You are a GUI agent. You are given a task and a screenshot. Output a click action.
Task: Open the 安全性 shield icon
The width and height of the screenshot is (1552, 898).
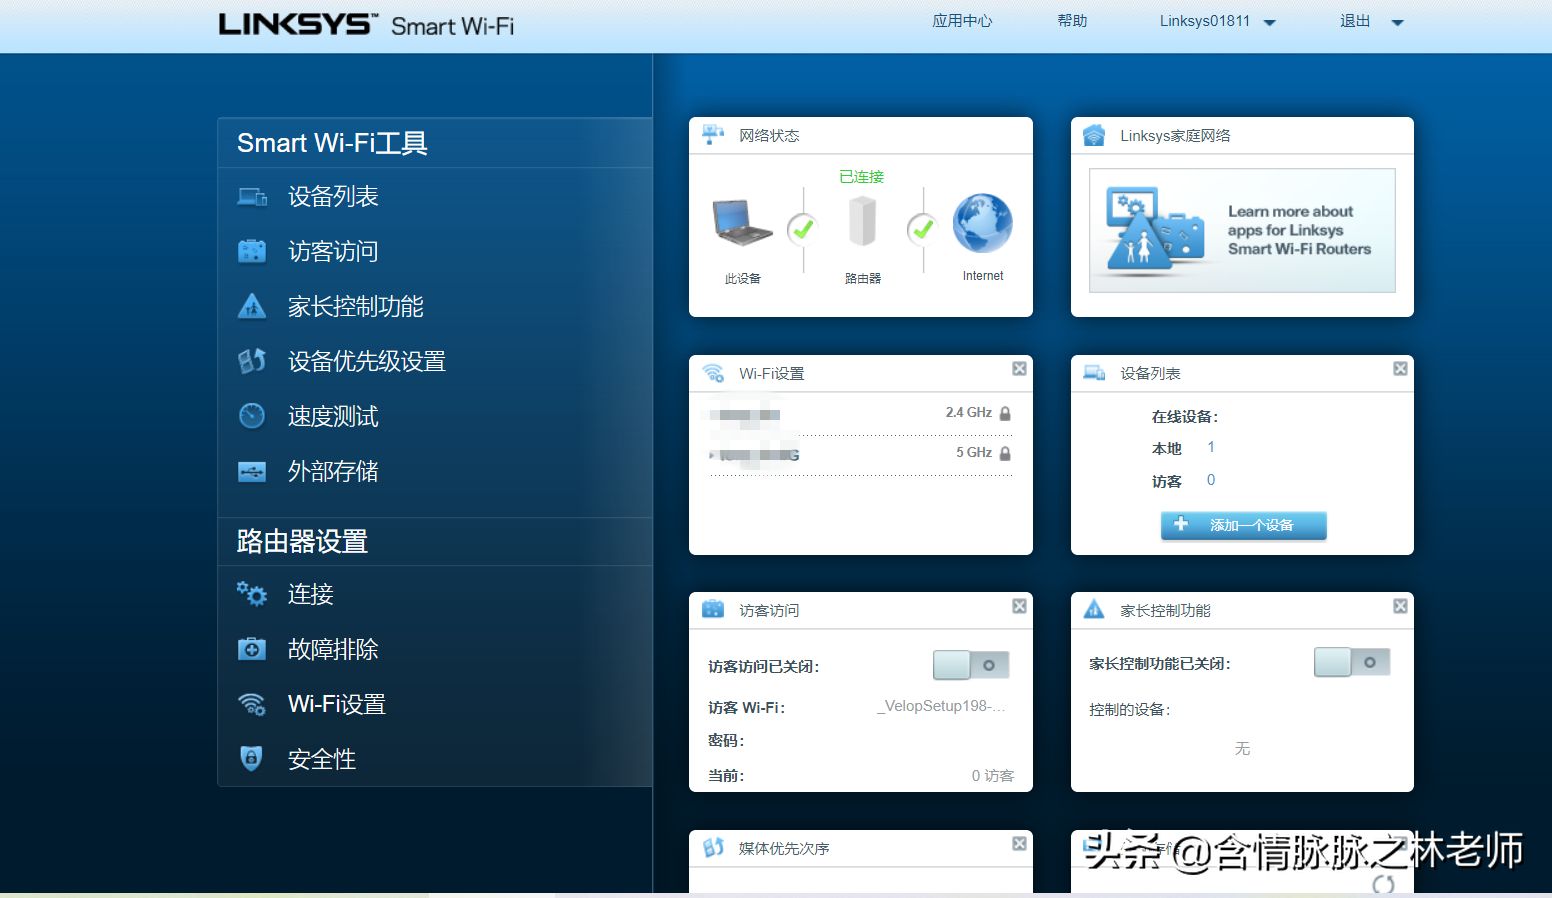click(x=252, y=758)
